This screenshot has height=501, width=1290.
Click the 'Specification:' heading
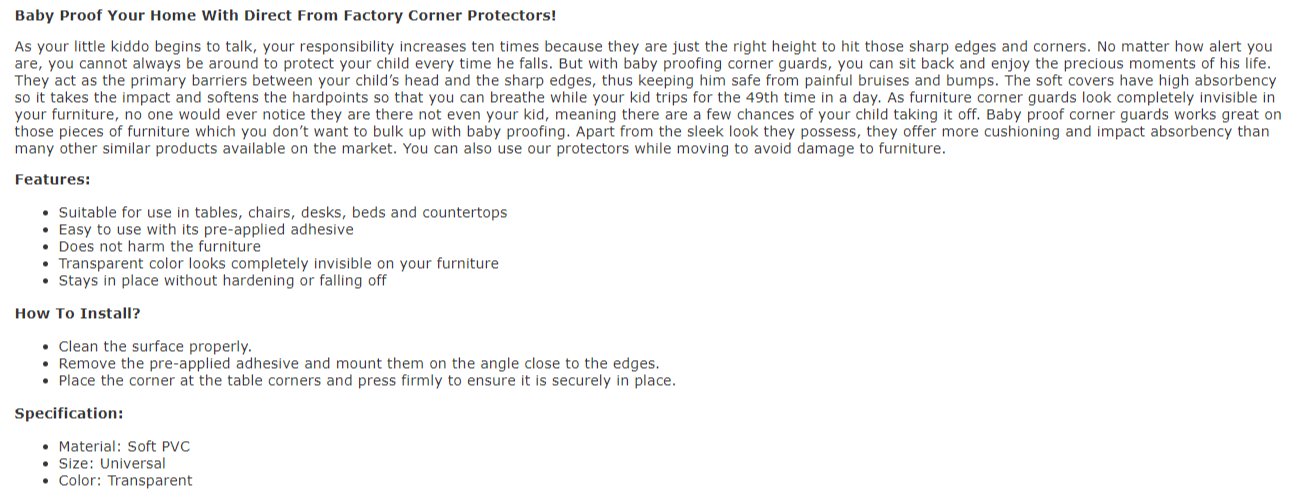69,414
